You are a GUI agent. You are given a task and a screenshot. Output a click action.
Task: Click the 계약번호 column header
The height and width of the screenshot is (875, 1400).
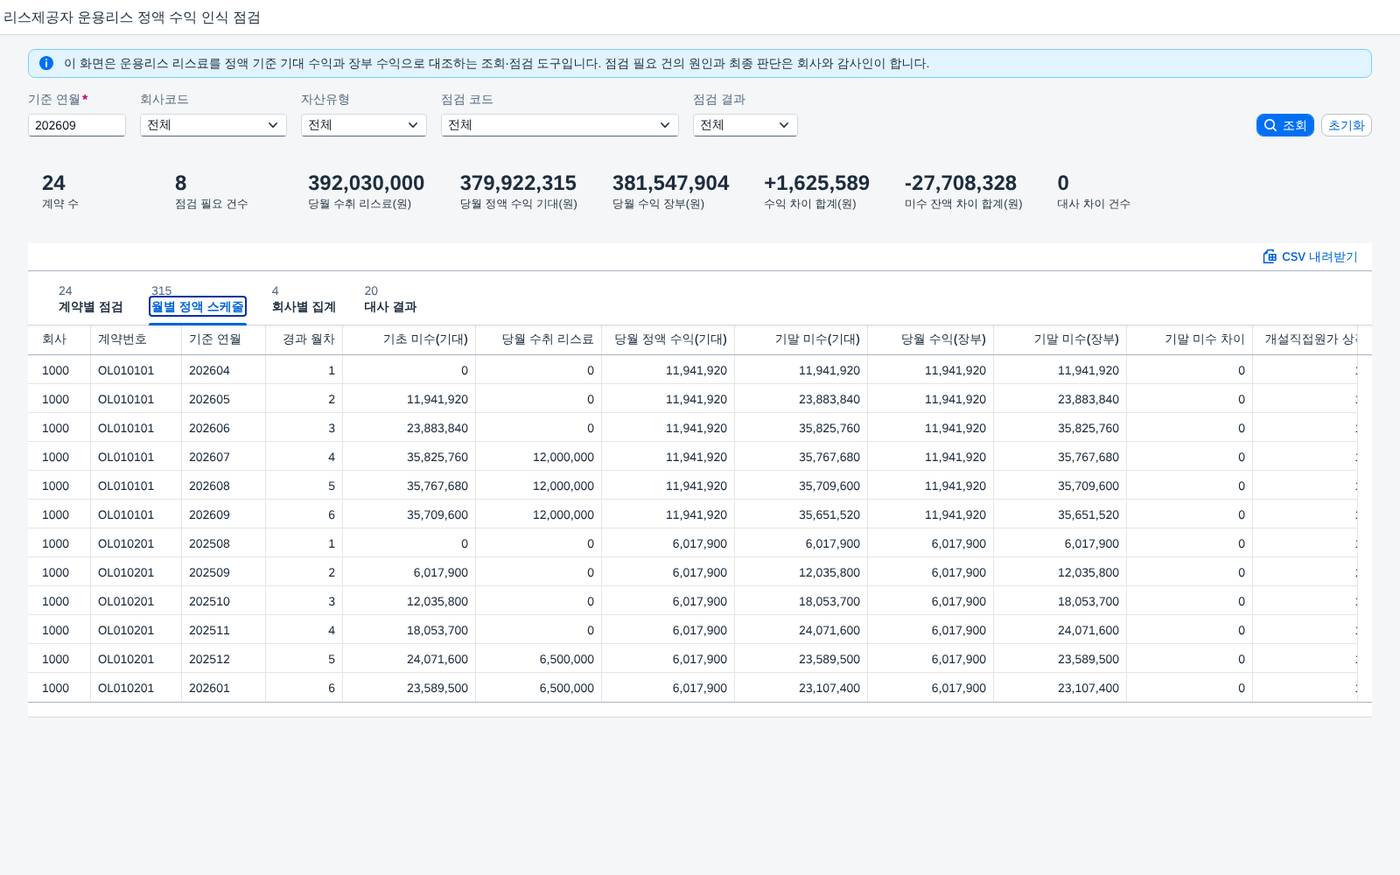pos(136,340)
